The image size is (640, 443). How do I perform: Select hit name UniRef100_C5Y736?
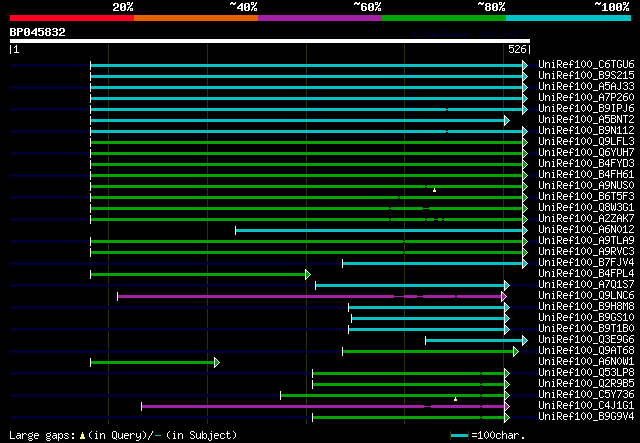click(x=586, y=395)
